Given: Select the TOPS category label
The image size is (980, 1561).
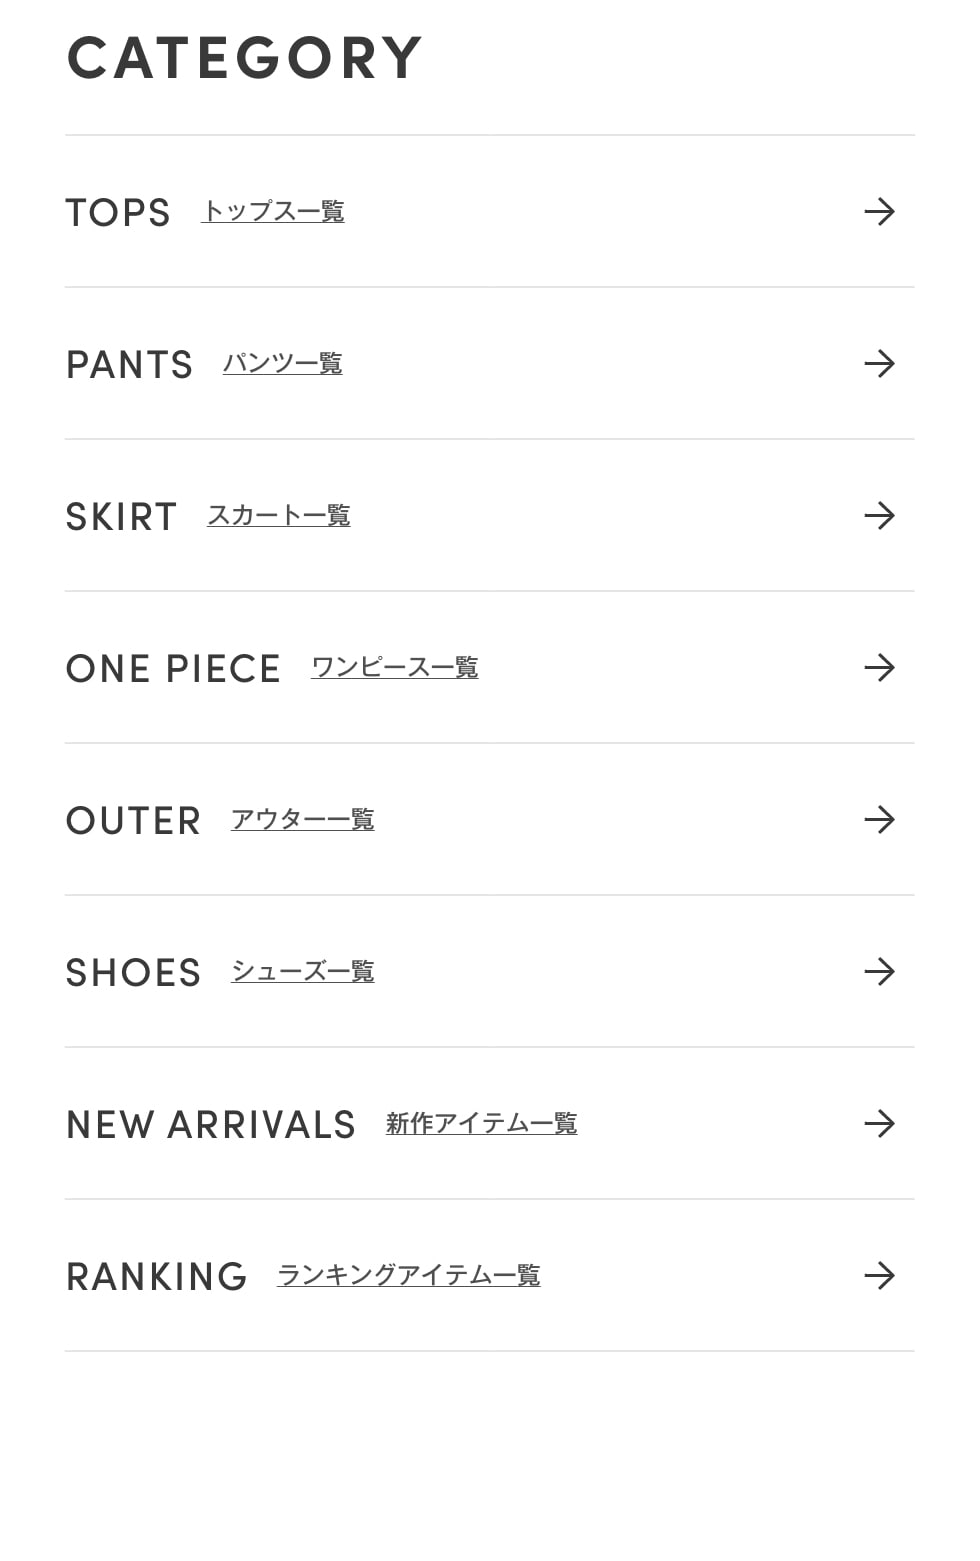Looking at the screenshot, I should [x=118, y=213].
